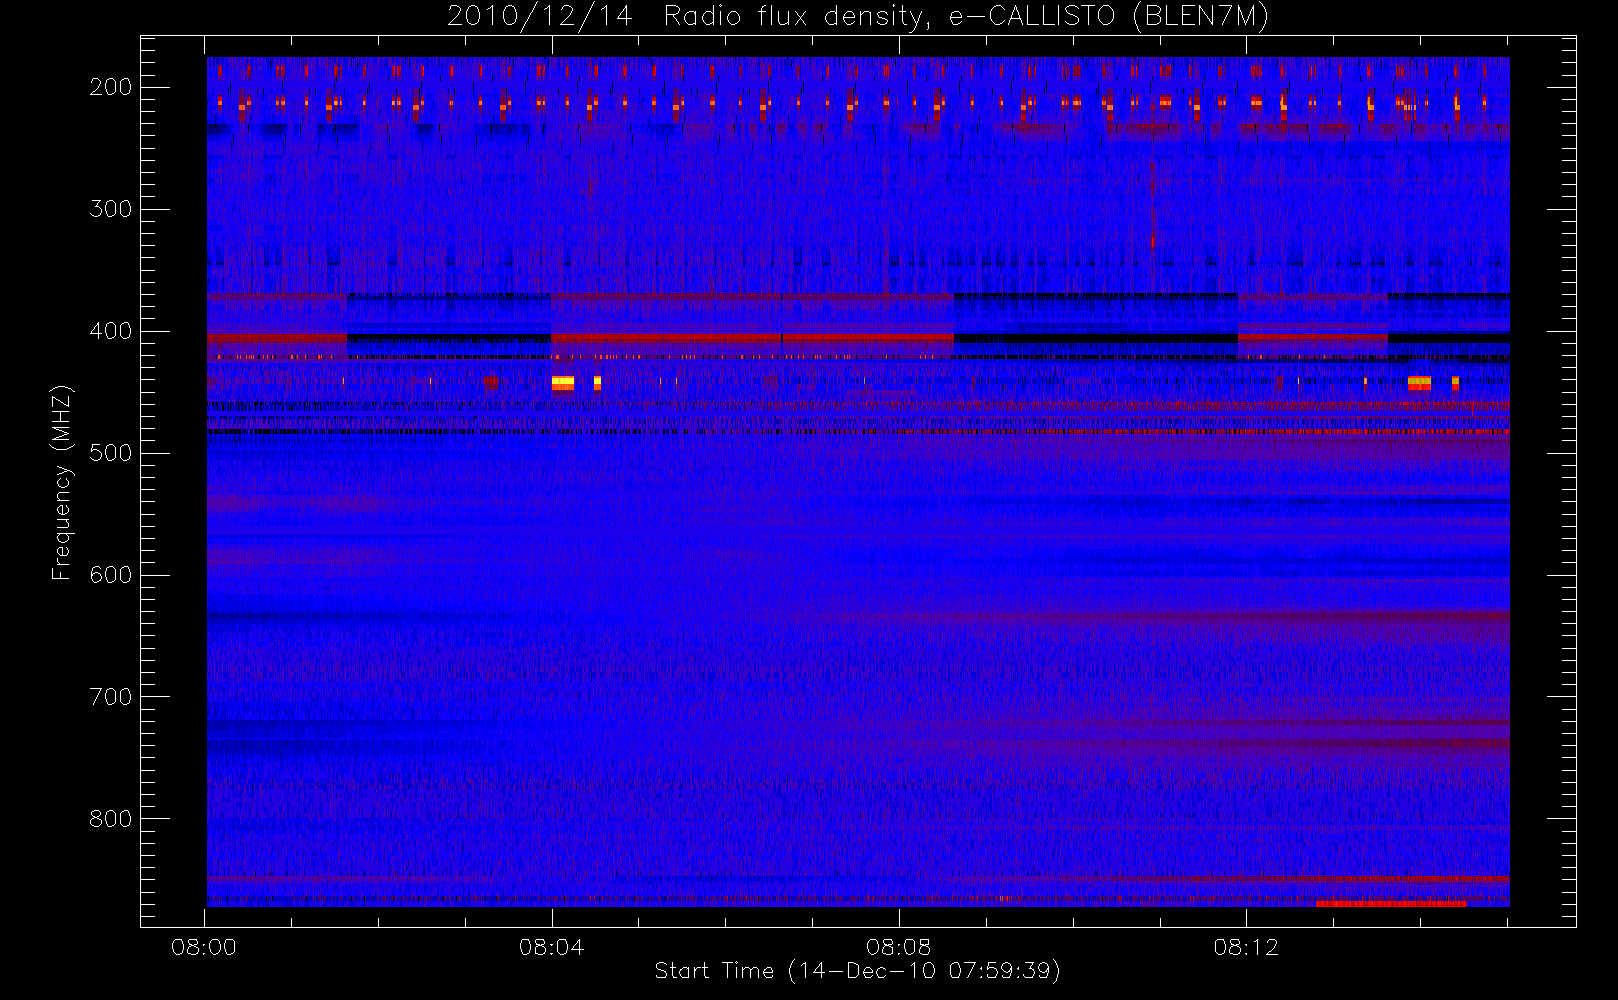This screenshot has height=1000, width=1618.
Task: Click the 'Frequency (MHZ)' axis label
Action: click(x=62, y=482)
